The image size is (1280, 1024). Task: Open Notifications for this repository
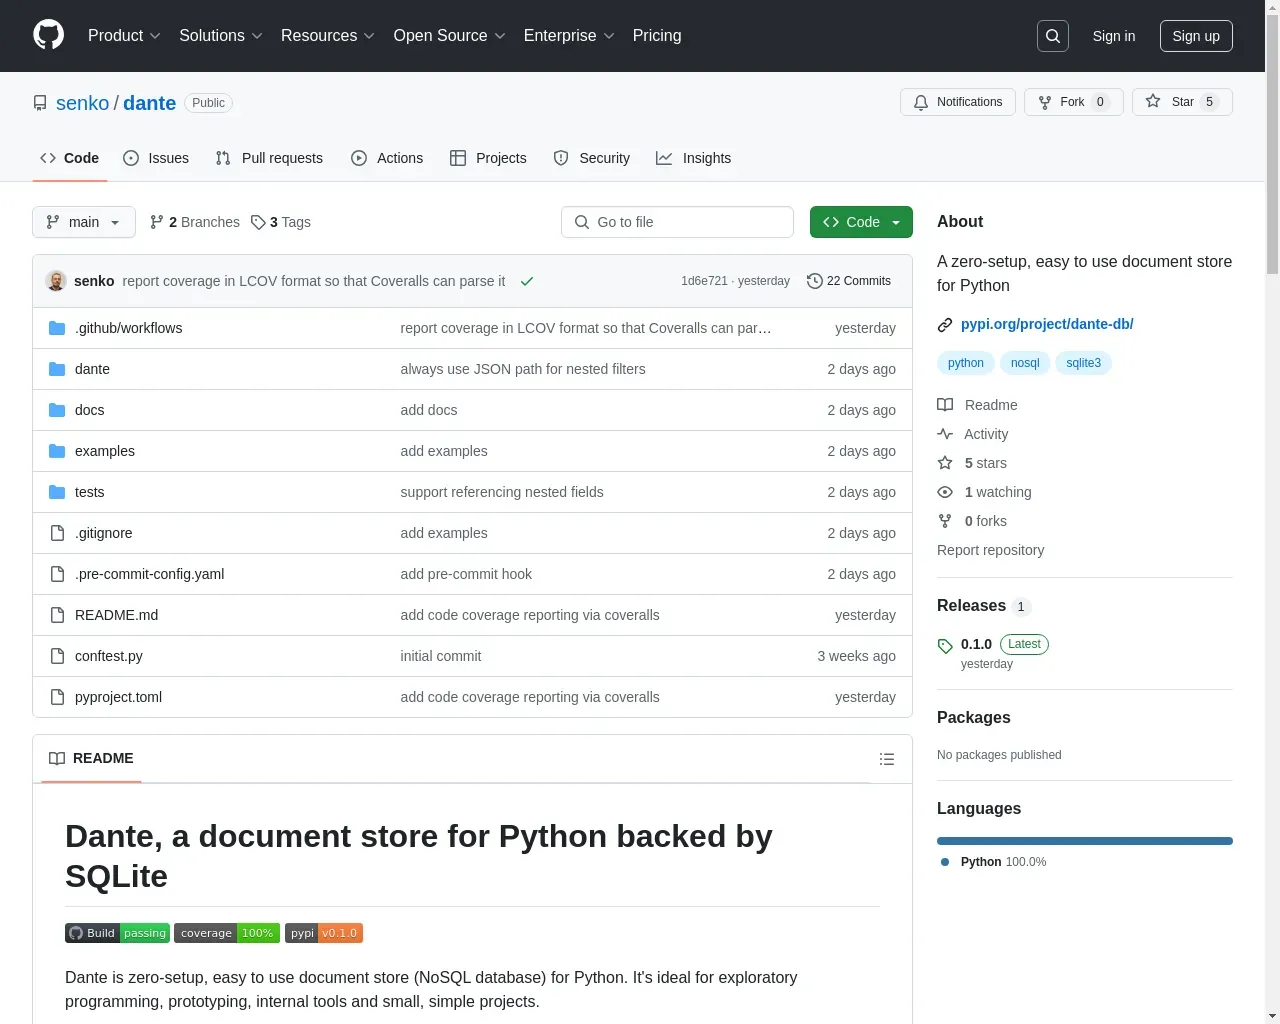tap(958, 102)
